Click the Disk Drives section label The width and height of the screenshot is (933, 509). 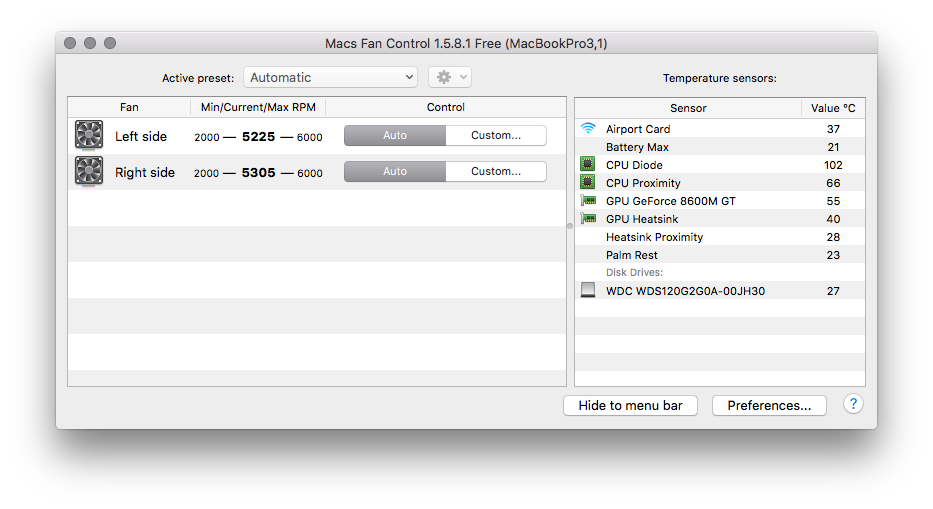(634, 272)
